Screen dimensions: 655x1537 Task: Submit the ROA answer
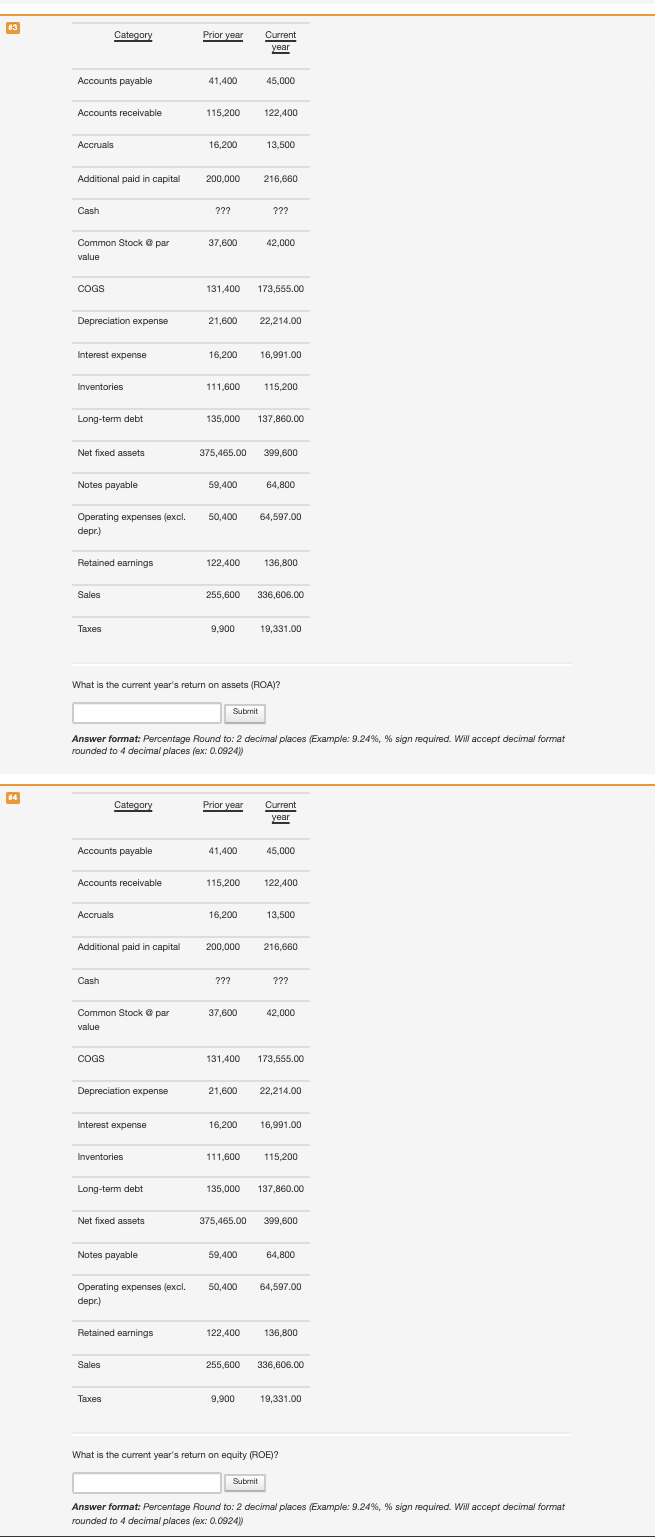[244, 712]
